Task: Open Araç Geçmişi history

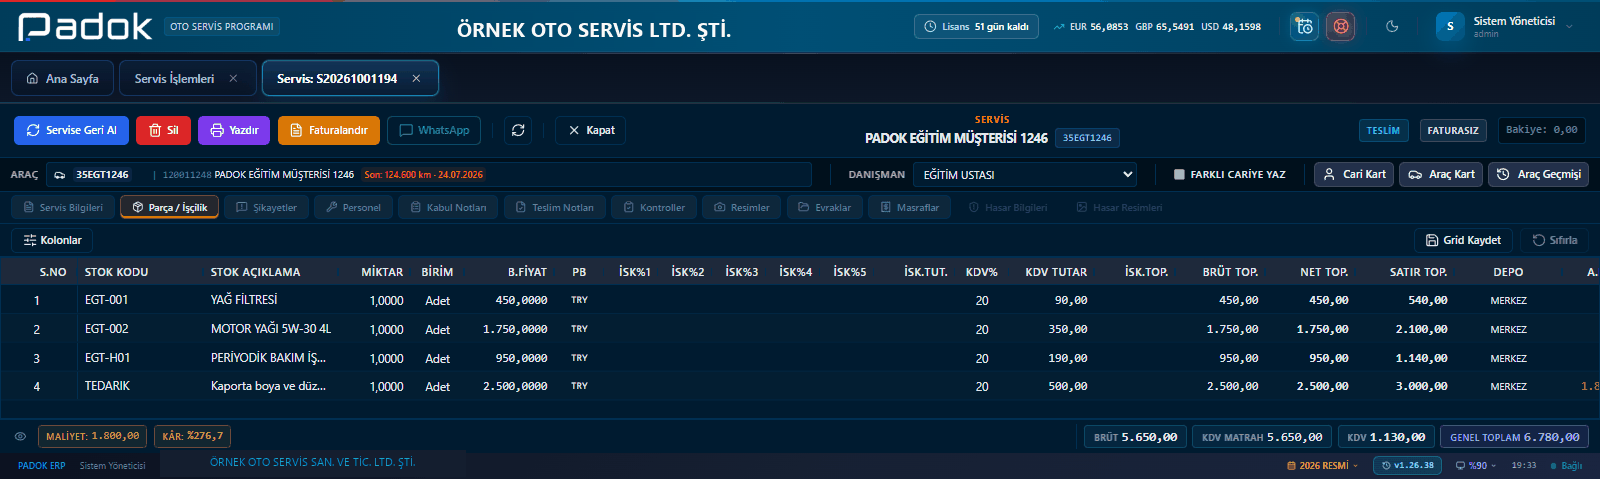Action: click(x=1539, y=174)
